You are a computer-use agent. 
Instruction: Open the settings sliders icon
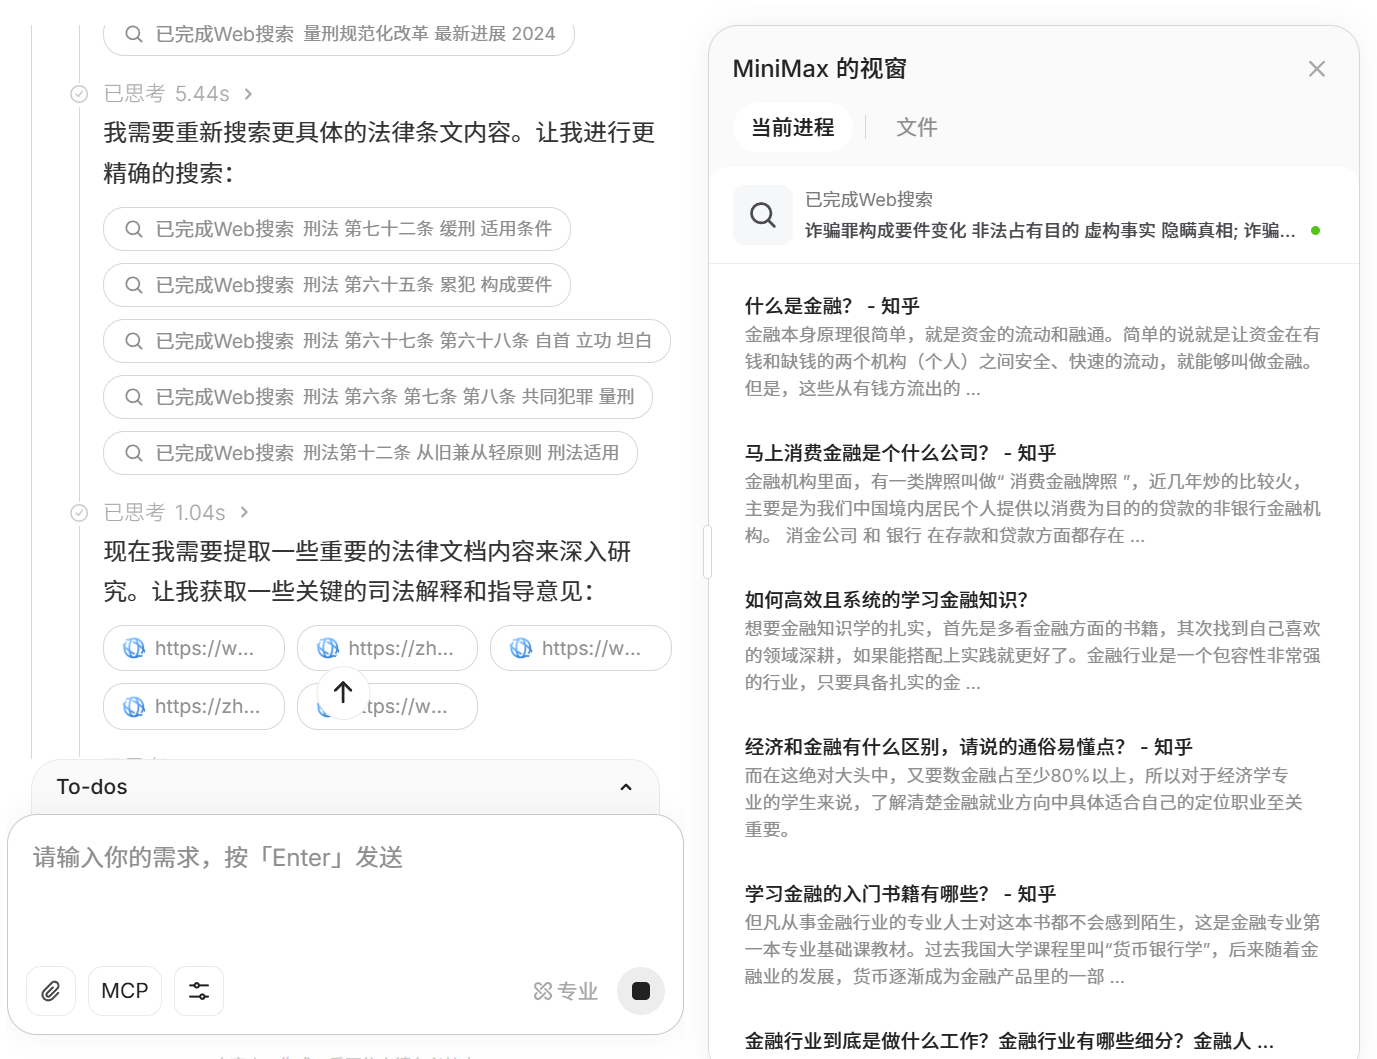pos(199,991)
